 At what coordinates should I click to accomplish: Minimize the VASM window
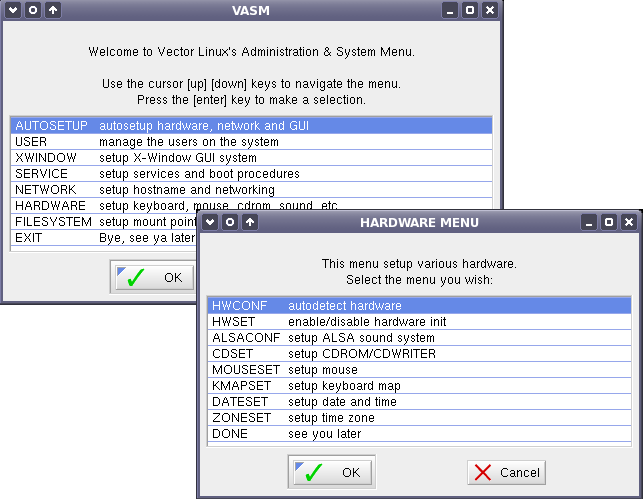[x=450, y=10]
